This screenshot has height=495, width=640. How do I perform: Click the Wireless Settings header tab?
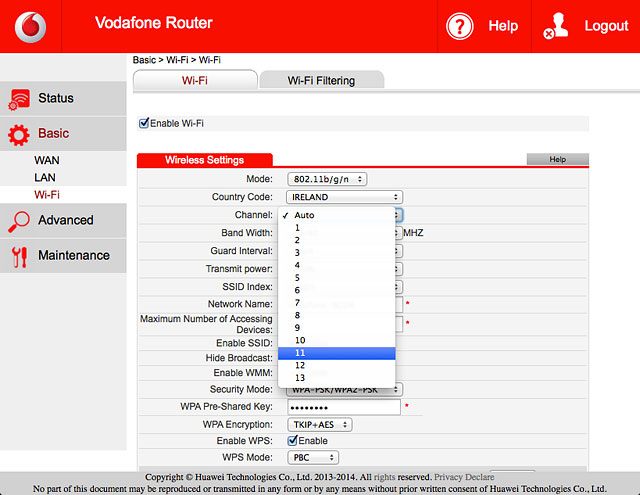pos(204,160)
